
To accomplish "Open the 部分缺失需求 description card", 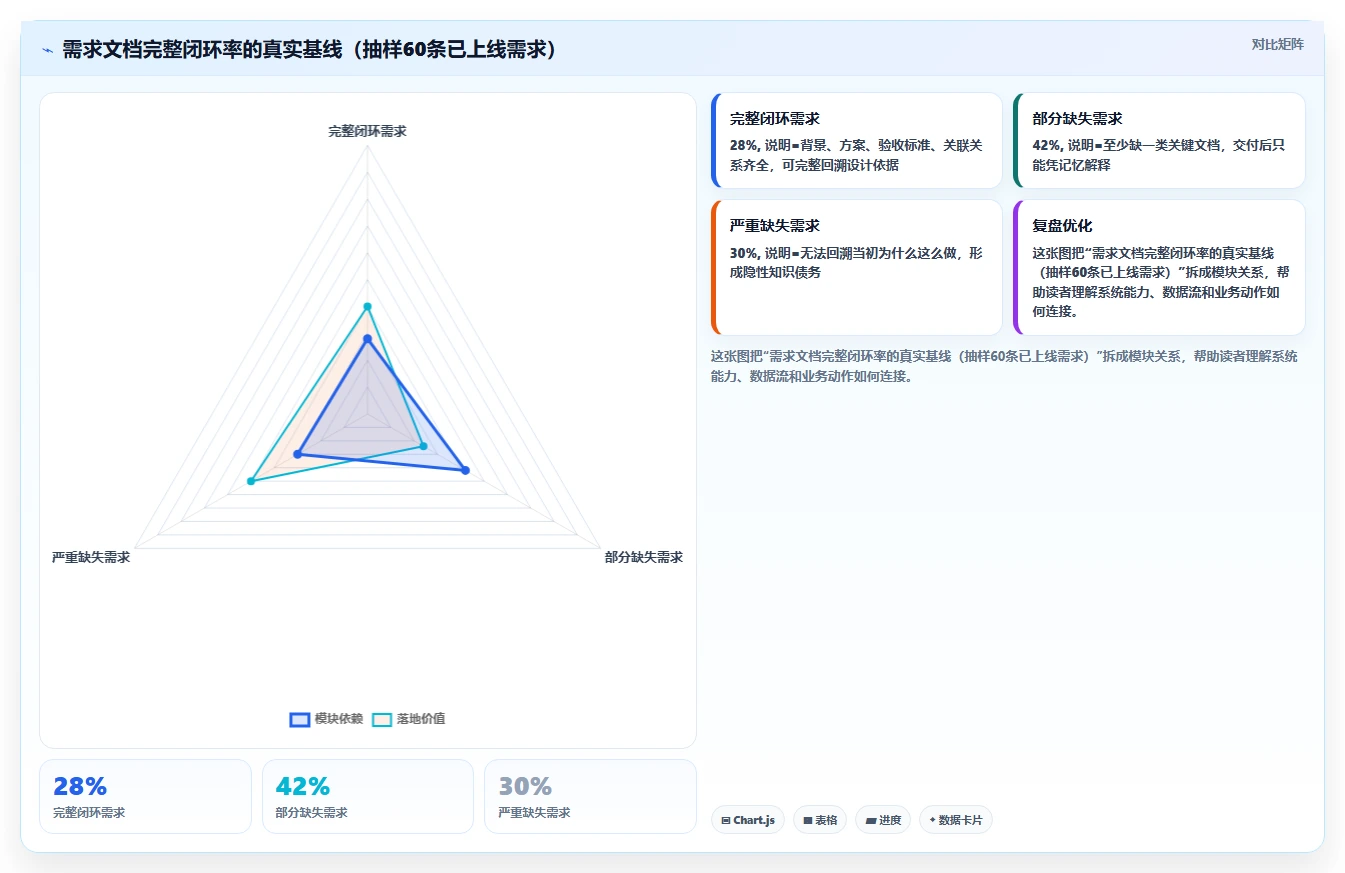I will [1159, 140].
